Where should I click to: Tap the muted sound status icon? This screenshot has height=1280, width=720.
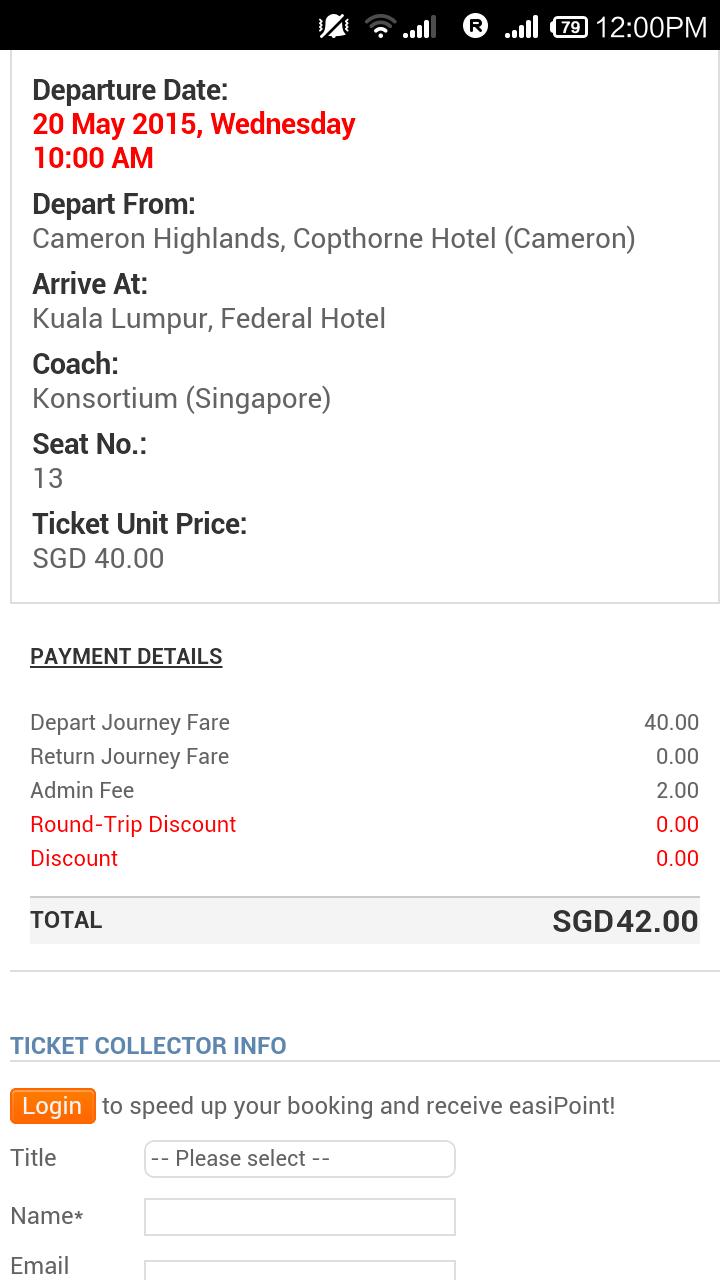point(334,27)
